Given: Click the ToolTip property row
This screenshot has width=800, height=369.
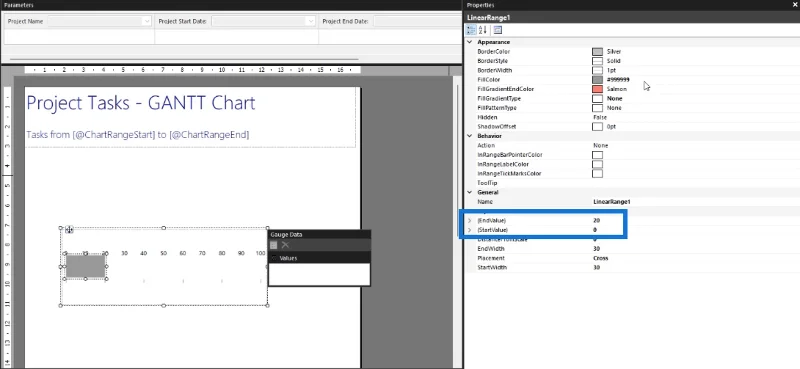Looking at the screenshot, I should click(633, 183).
